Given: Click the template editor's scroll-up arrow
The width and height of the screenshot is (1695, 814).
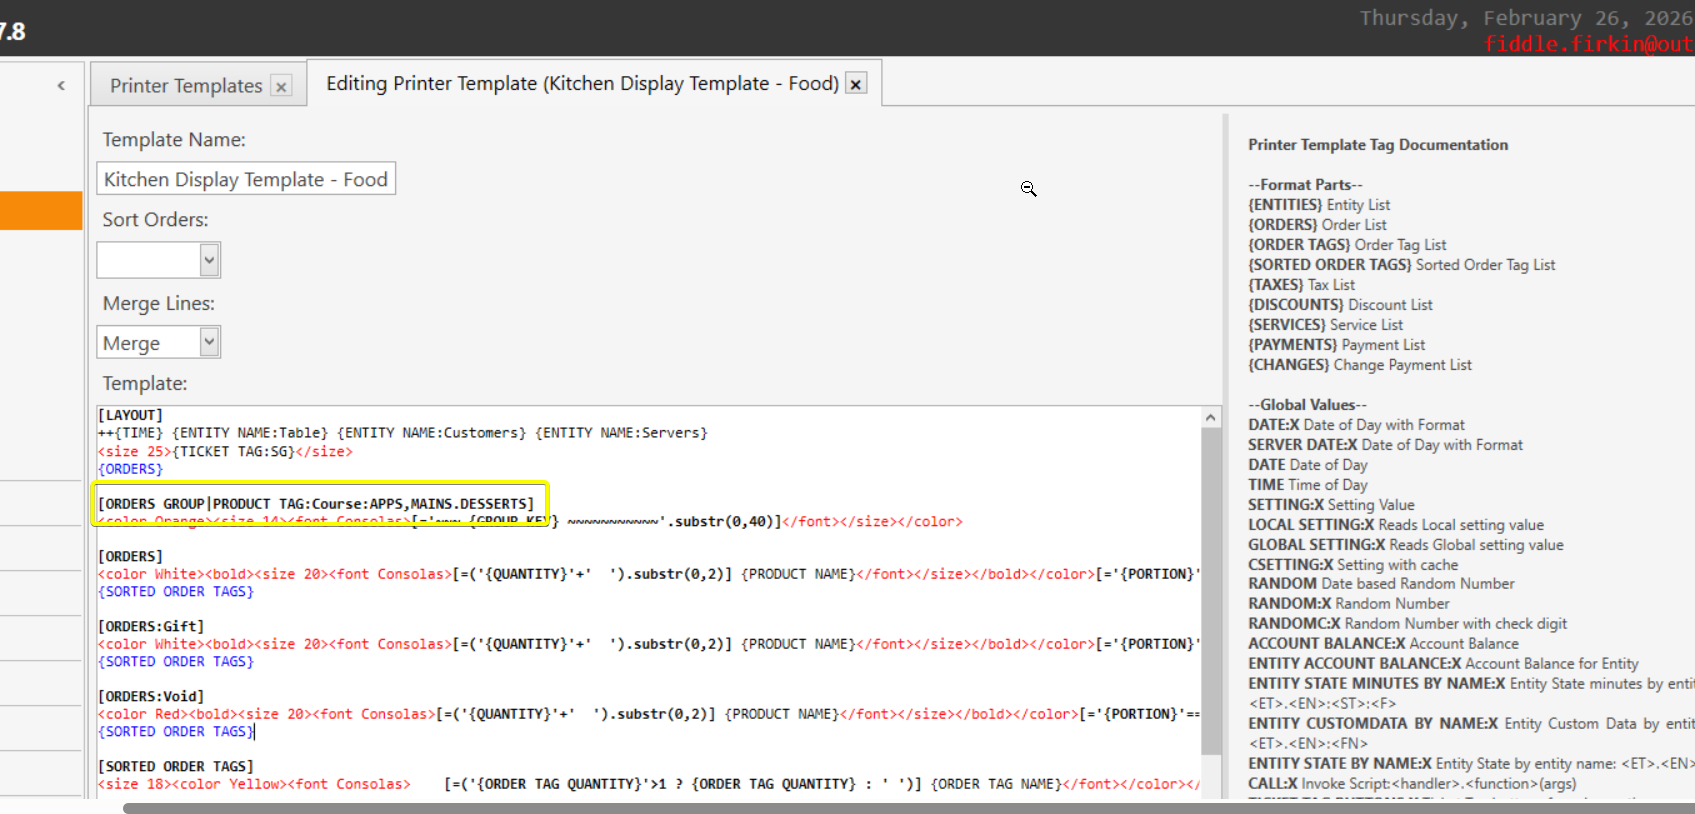Looking at the screenshot, I should coord(1211,418).
